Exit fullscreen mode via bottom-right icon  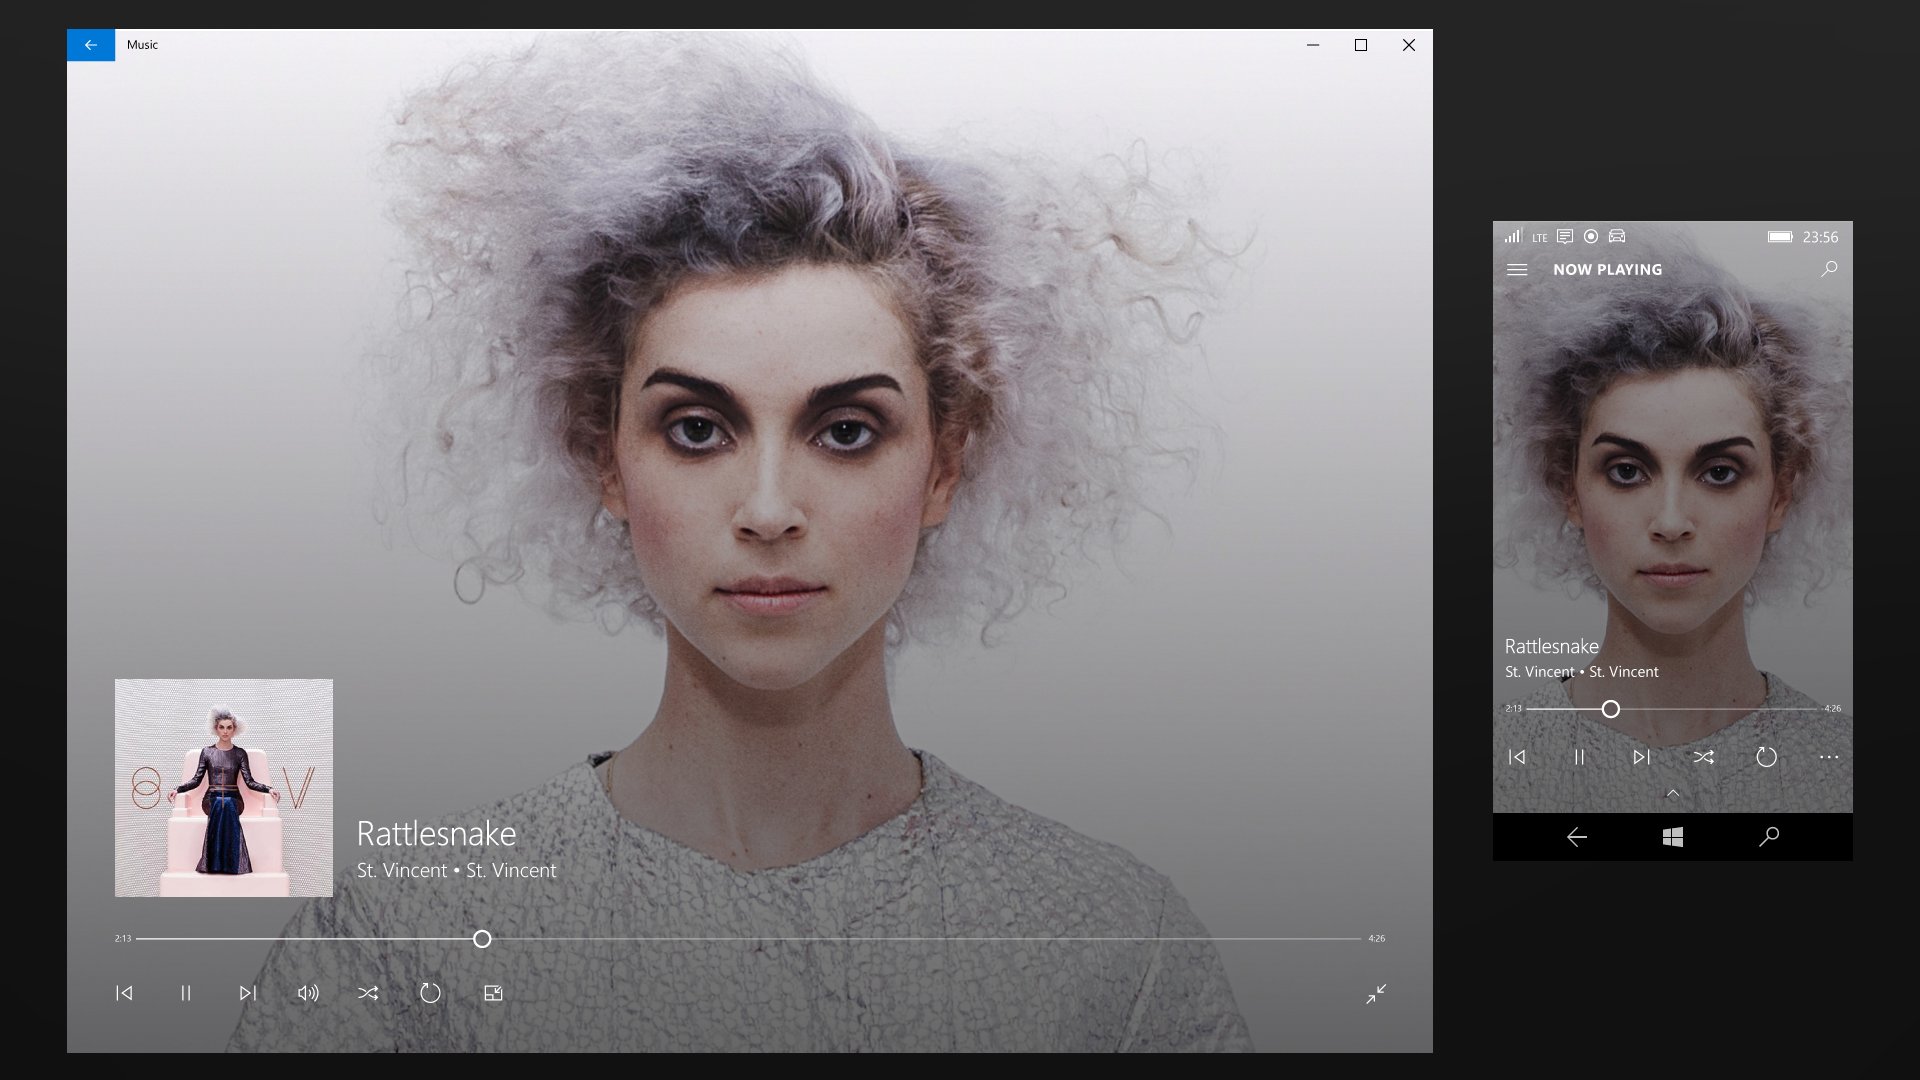tap(1377, 993)
